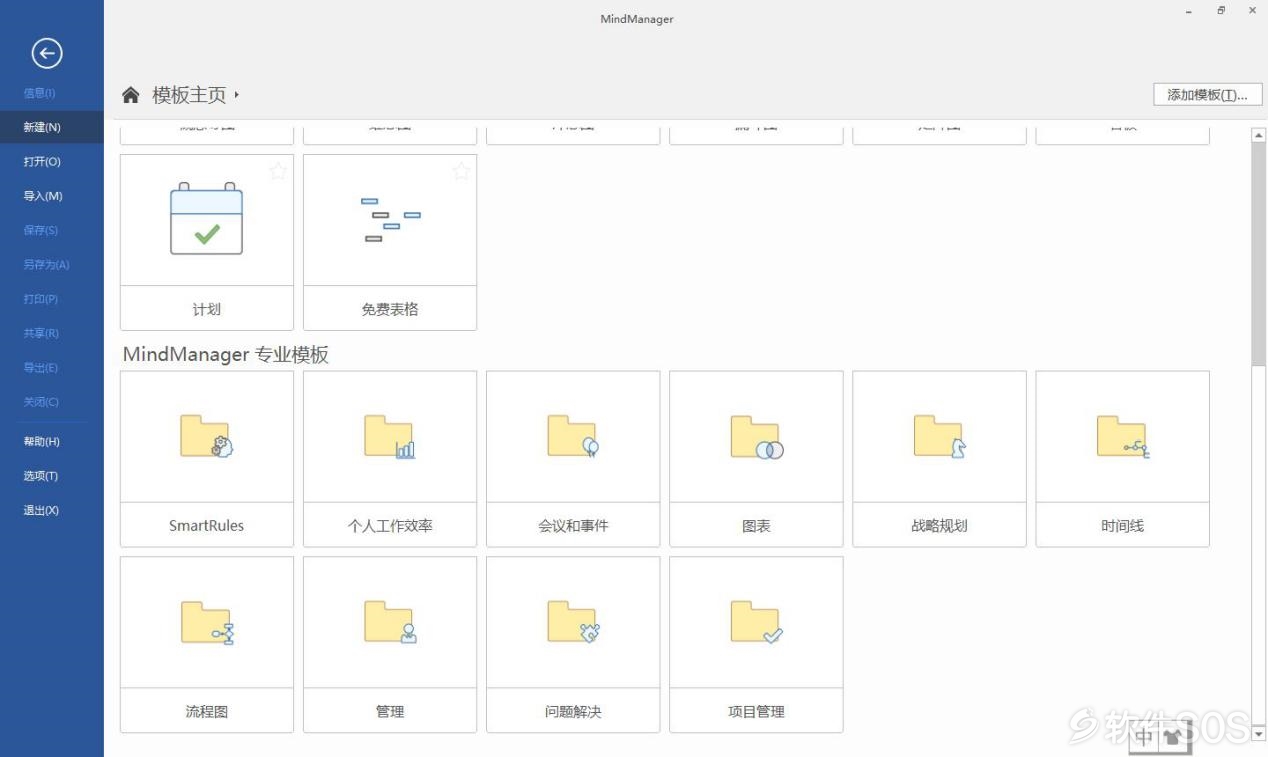The width and height of the screenshot is (1268, 757).
Task: Click the 时间线 label
Action: pyautogui.click(x=1122, y=525)
